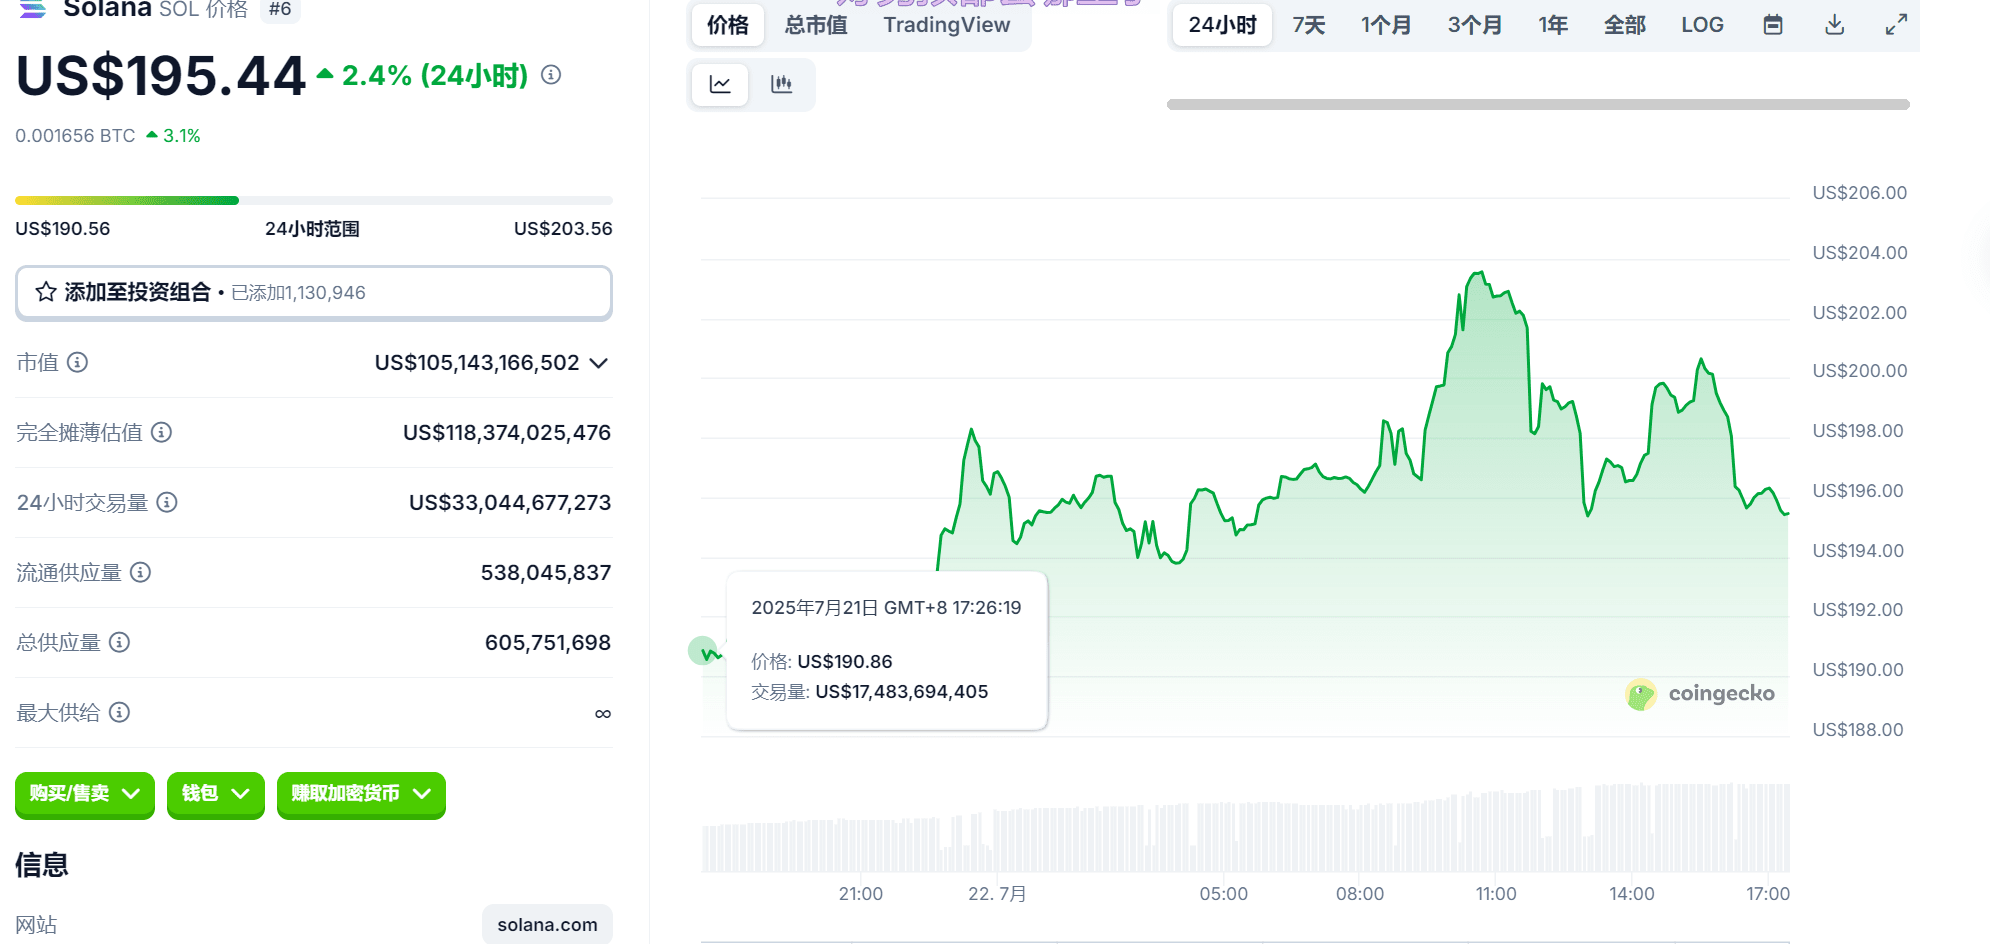This screenshot has width=1990, height=944.
Task: Click the US$33,044,677,273 volume value
Action: [x=510, y=503]
